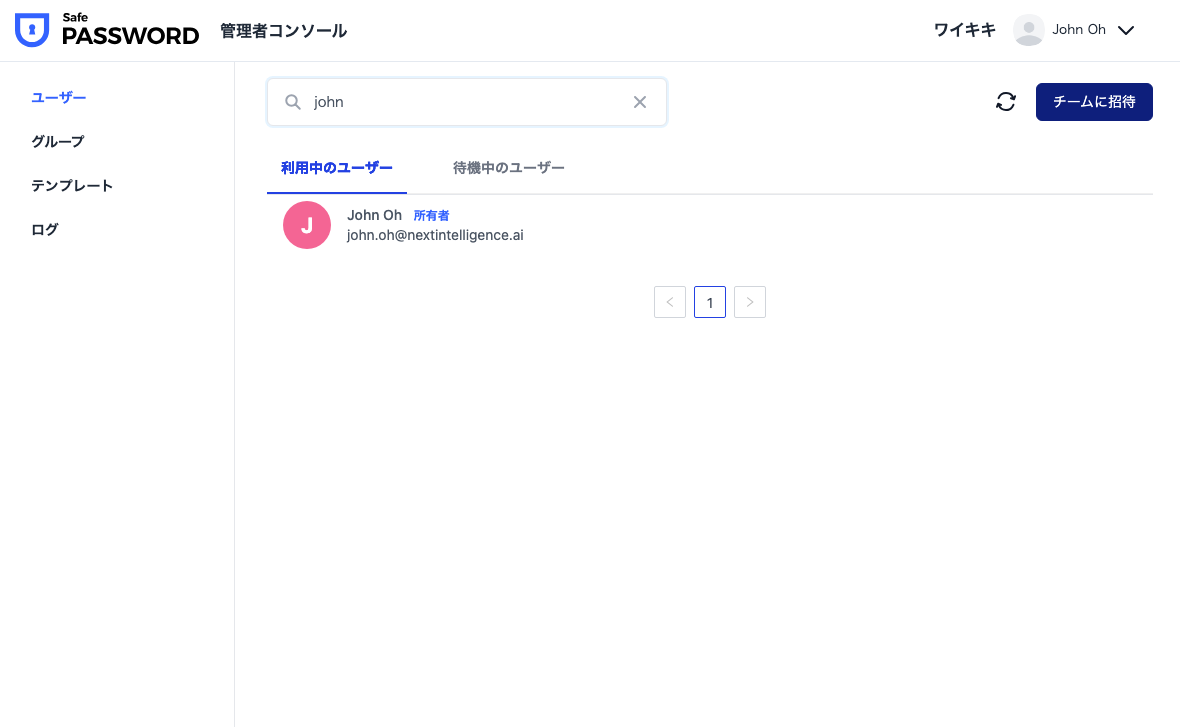The width and height of the screenshot is (1180, 727).
Task: Refresh the user list
Action: pyautogui.click(x=1006, y=102)
